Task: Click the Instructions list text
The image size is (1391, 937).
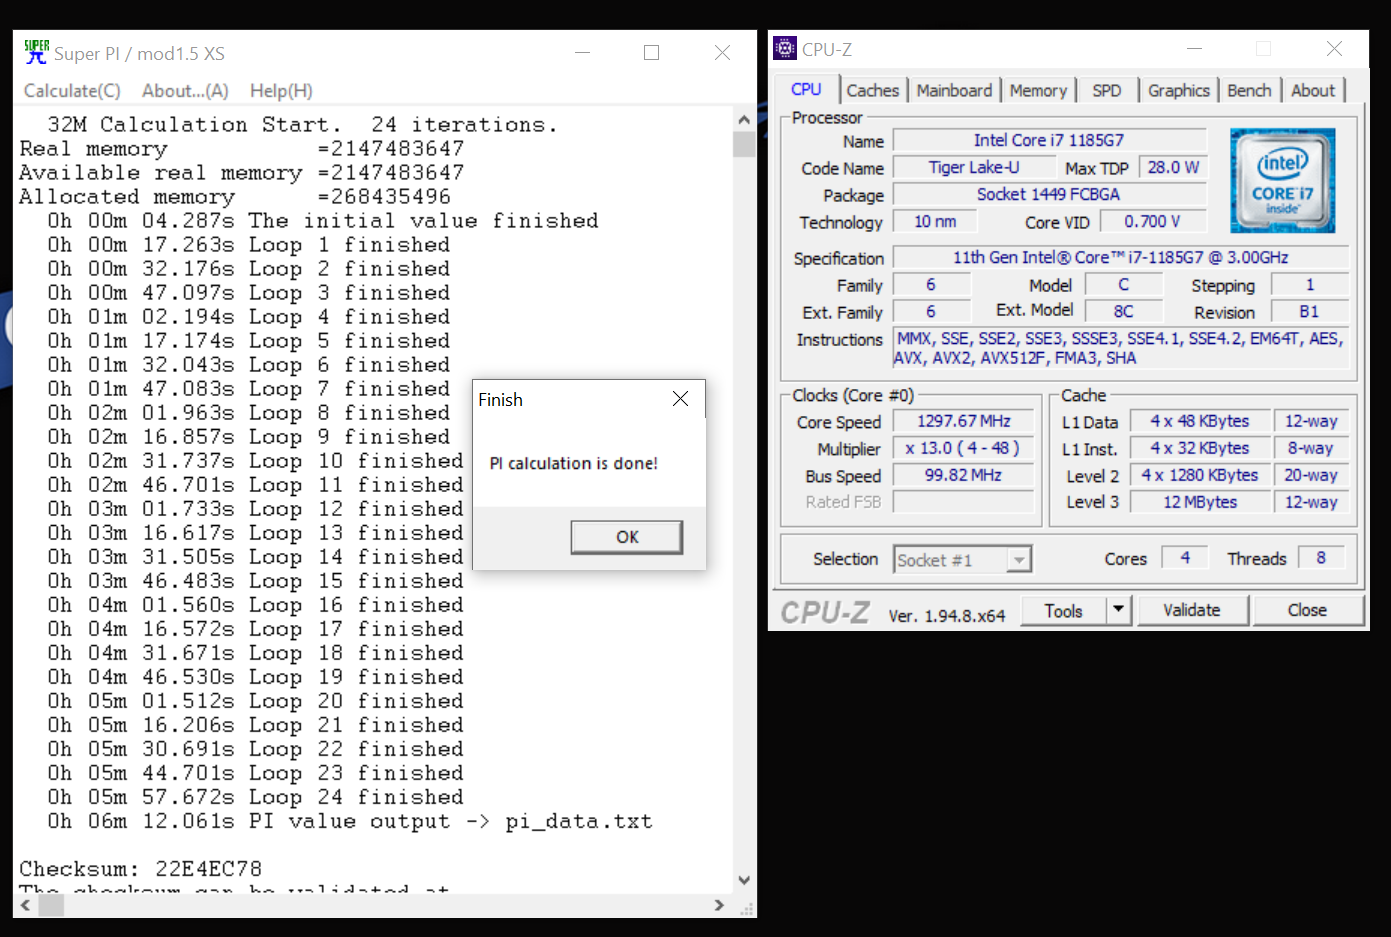Action: [x=1120, y=348]
